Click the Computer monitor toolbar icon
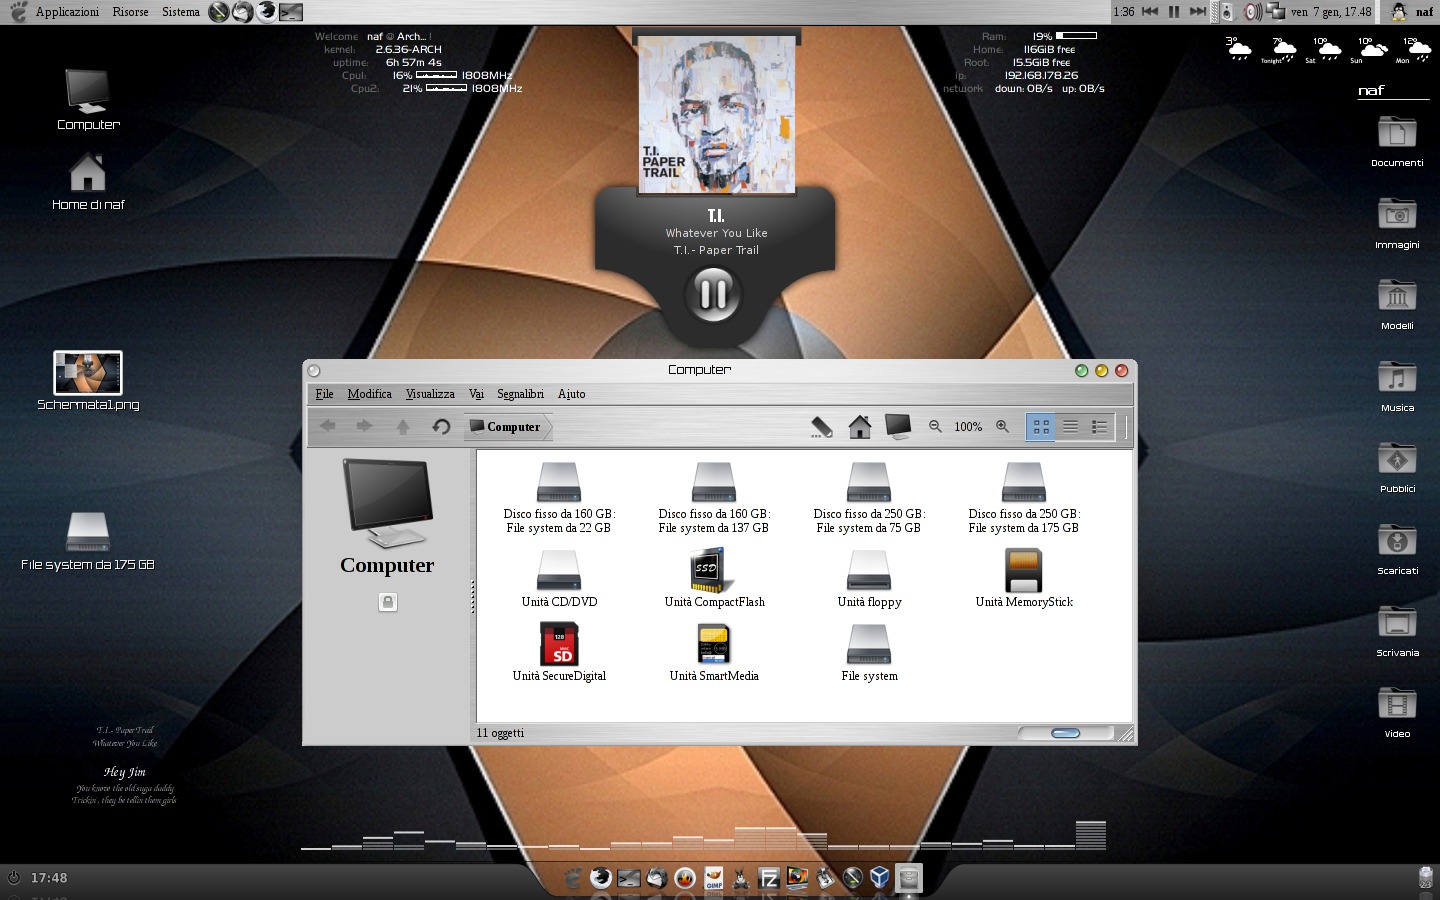Screen dimensions: 1440x900 point(898,427)
